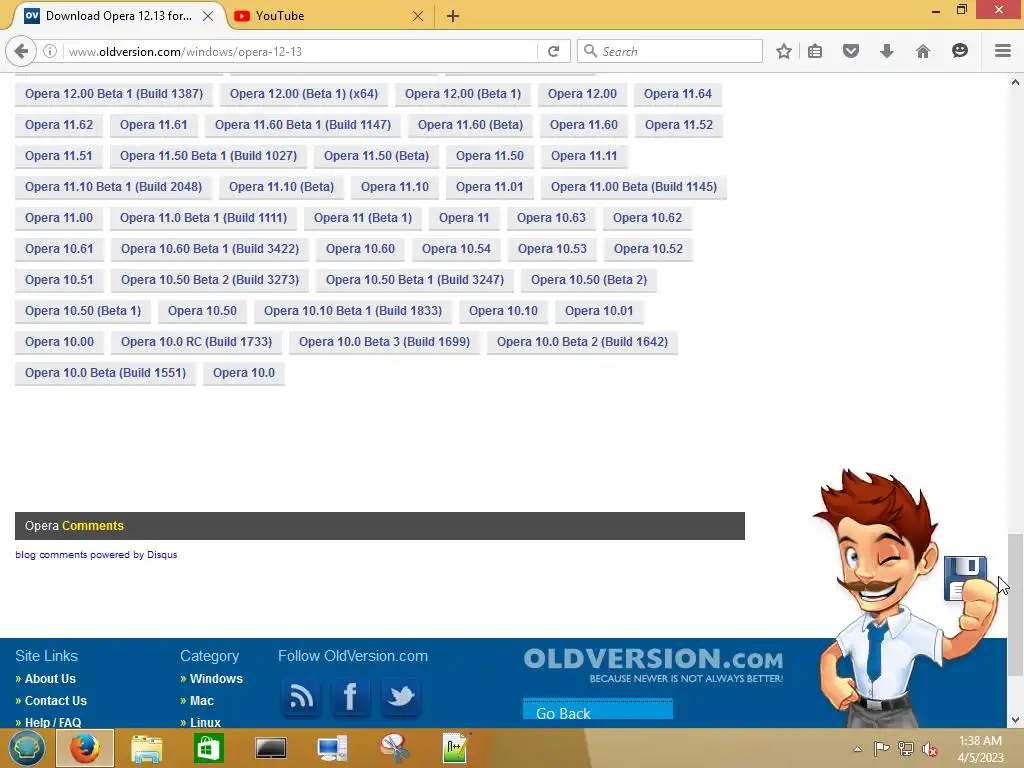Open the bookmarks list icon
The height and width of the screenshot is (768, 1024).
815,51
